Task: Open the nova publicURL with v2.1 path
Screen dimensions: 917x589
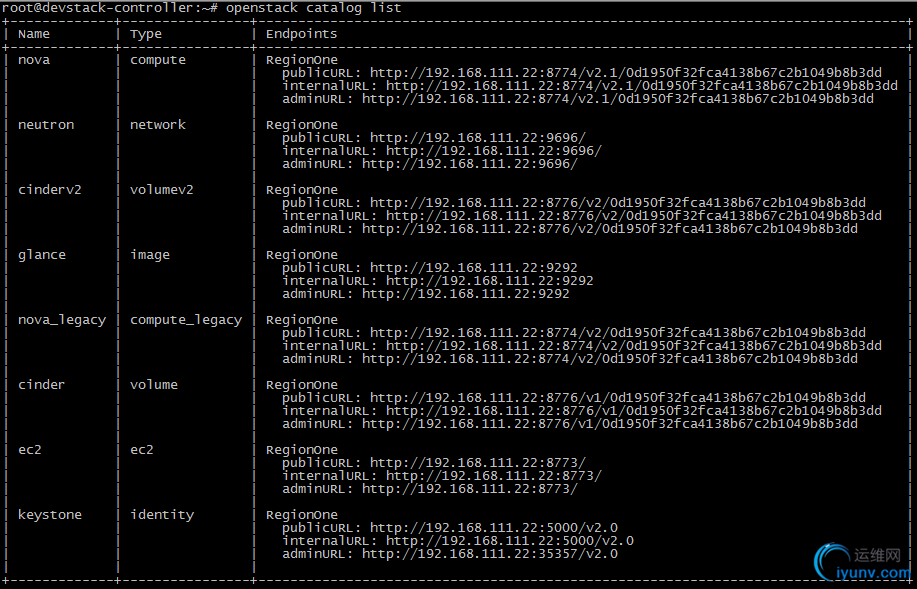Action: point(626,73)
